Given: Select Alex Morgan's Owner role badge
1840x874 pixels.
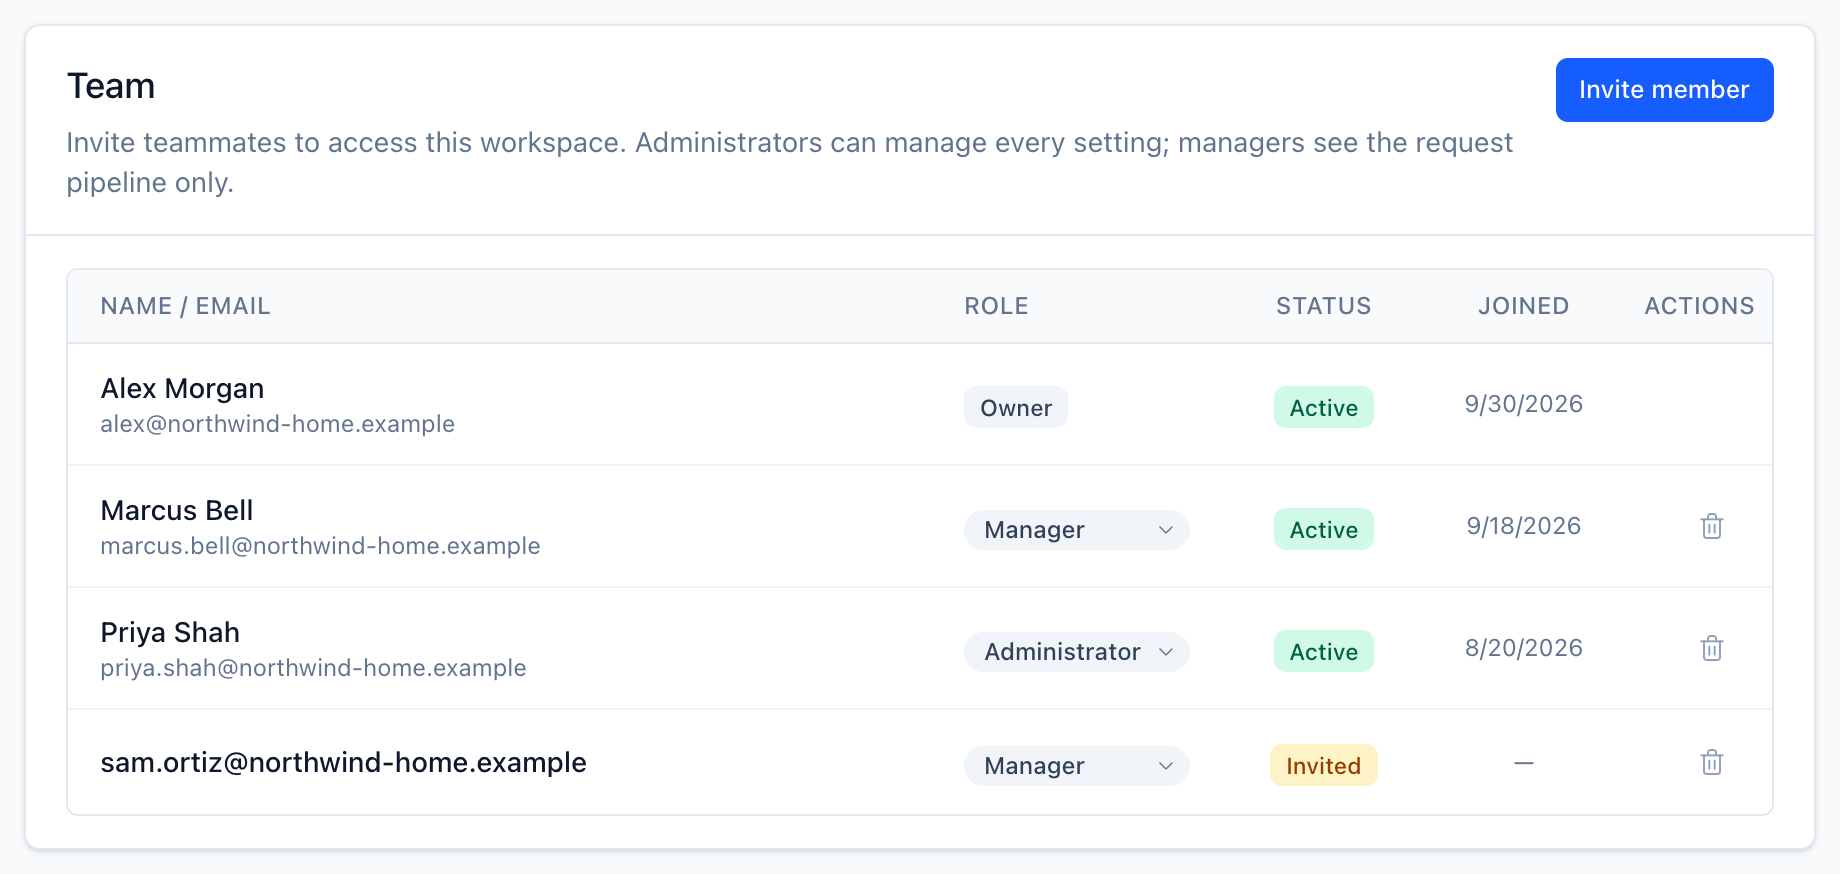Looking at the screenshot, I should click(1015, 407).
